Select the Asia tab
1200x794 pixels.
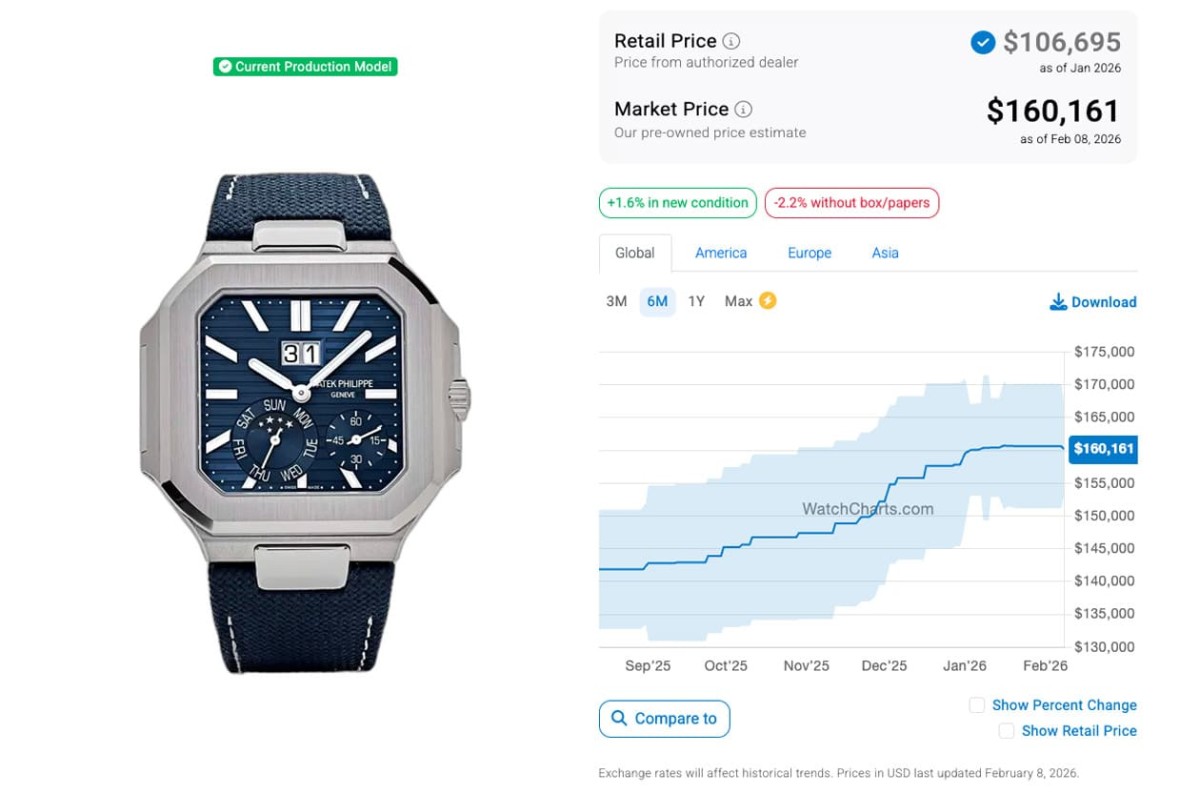885,253
